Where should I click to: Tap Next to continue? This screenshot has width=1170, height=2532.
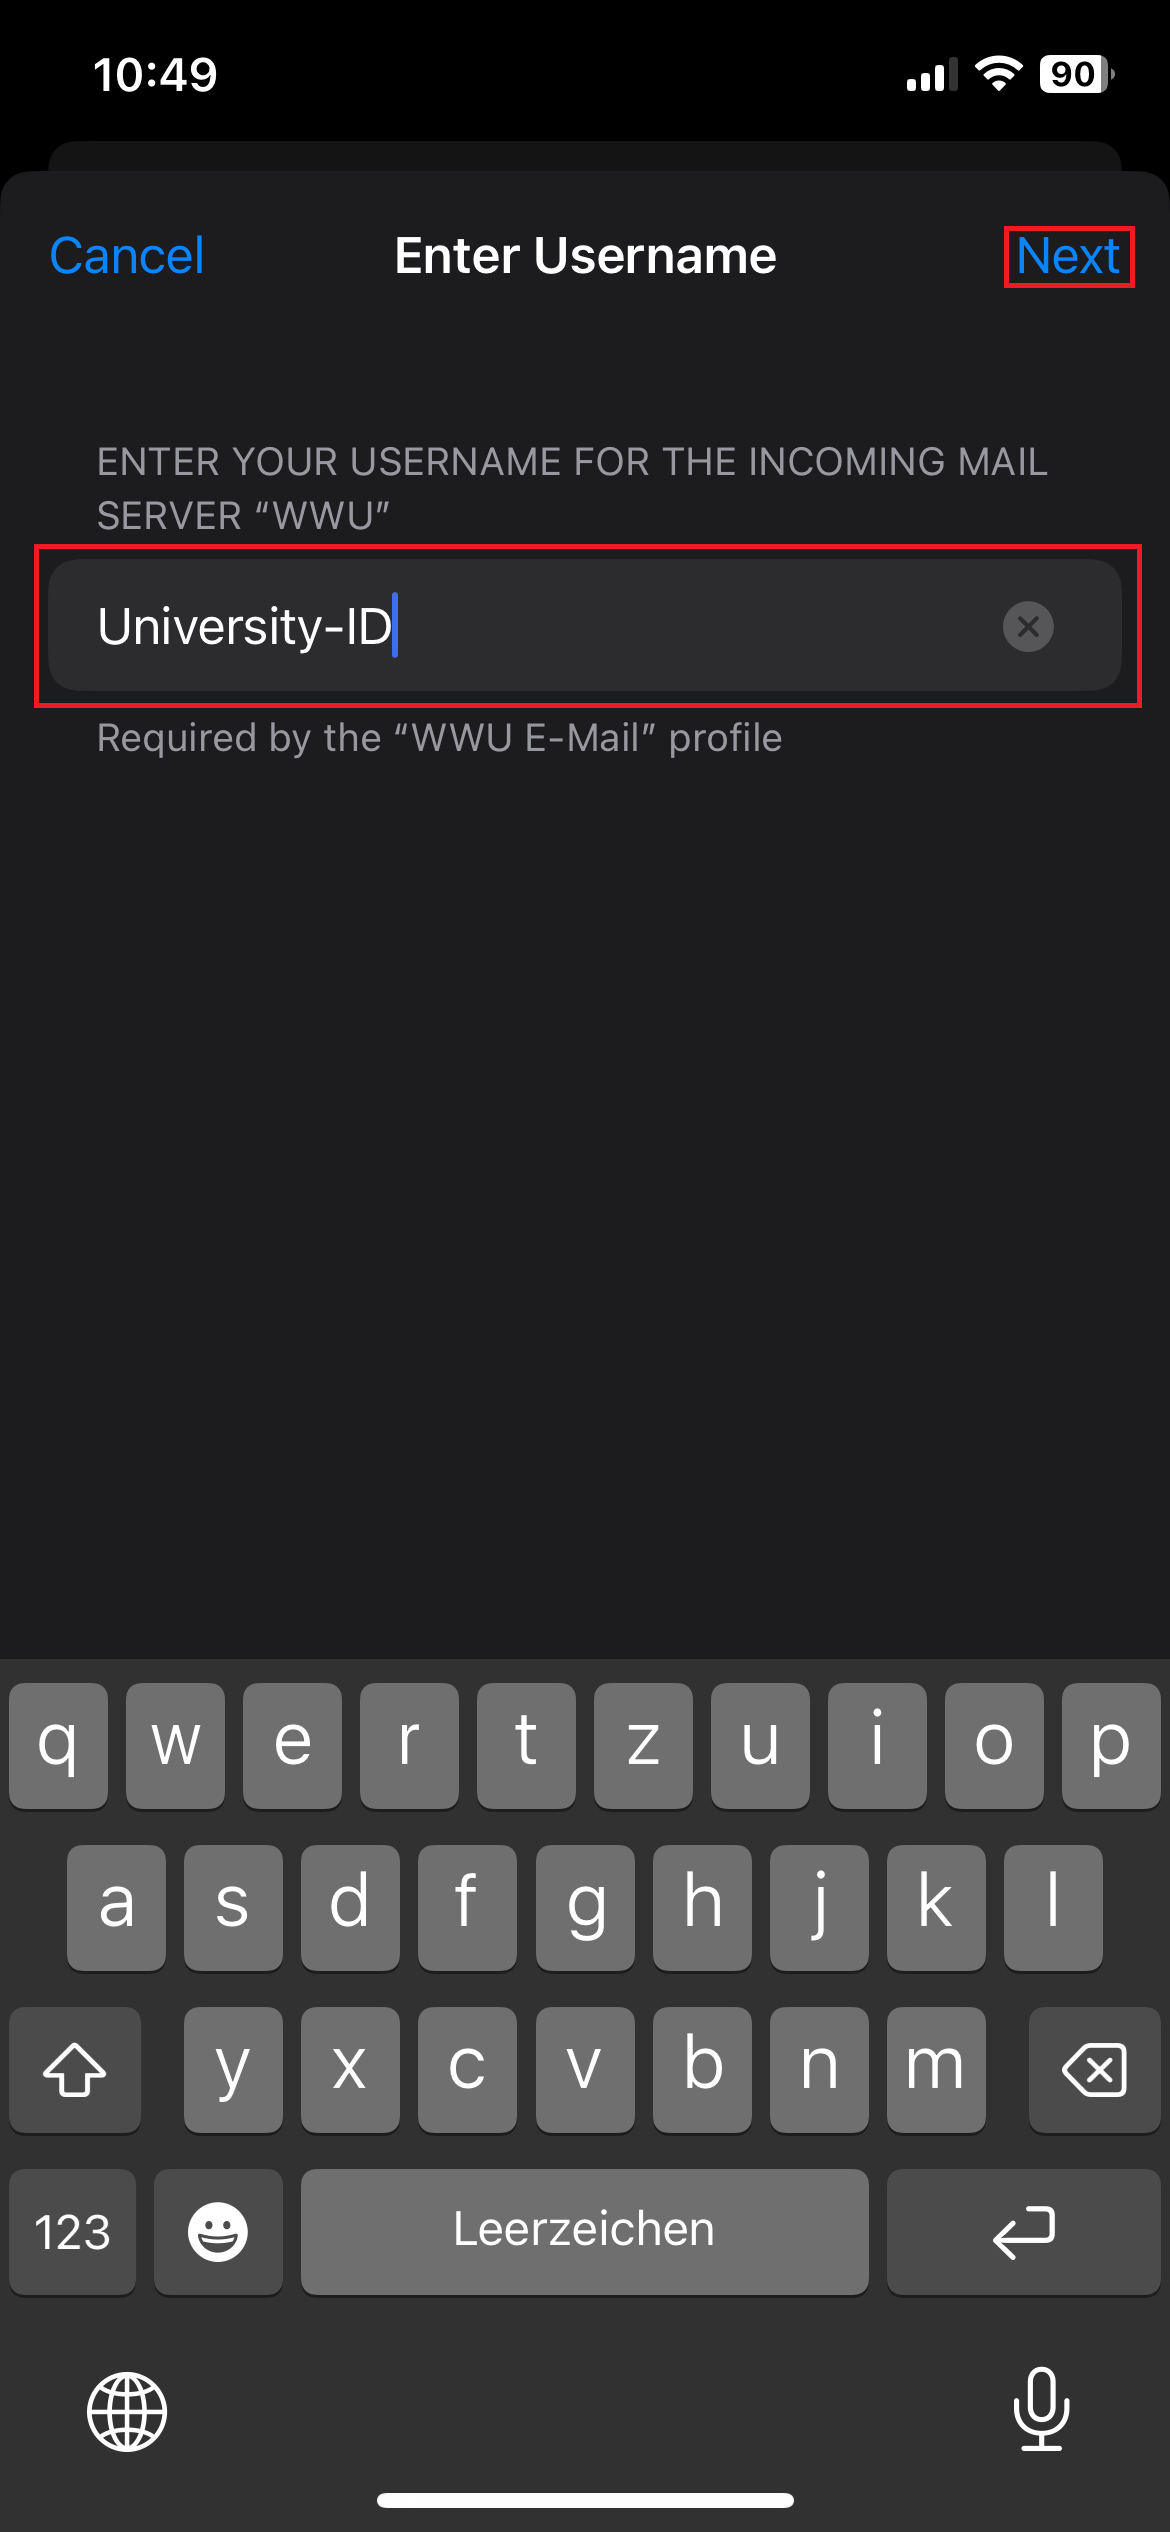pos(1068,256)
